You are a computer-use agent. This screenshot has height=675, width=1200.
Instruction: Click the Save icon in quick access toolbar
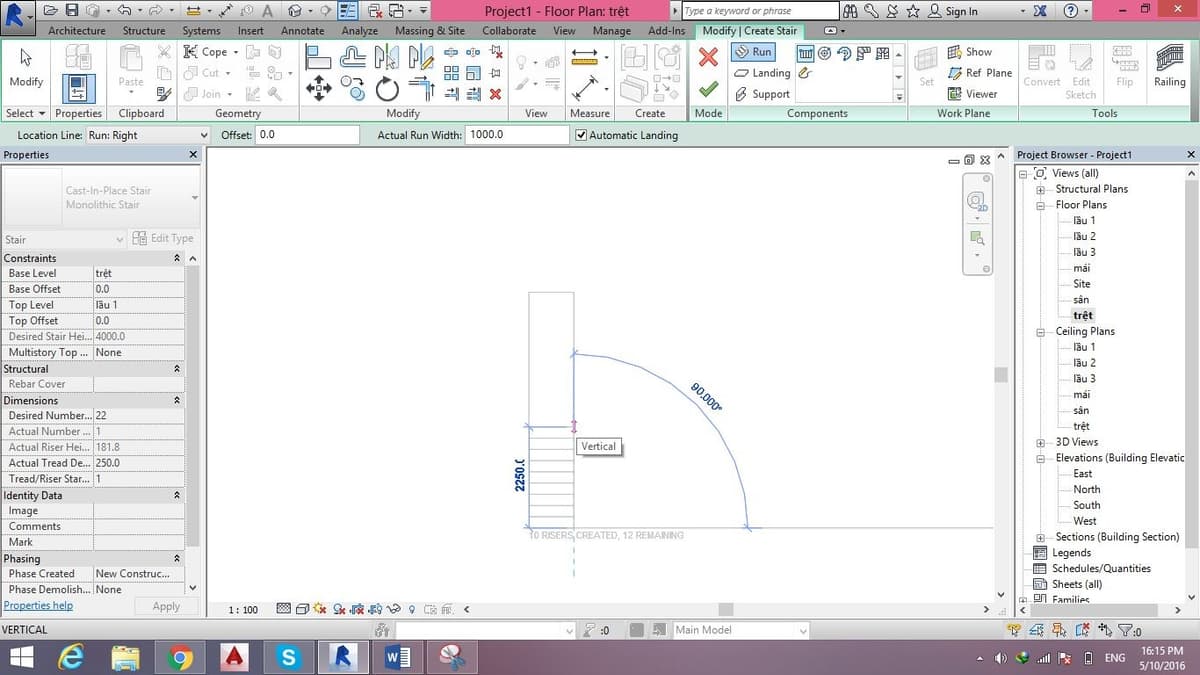pos(72,11)
